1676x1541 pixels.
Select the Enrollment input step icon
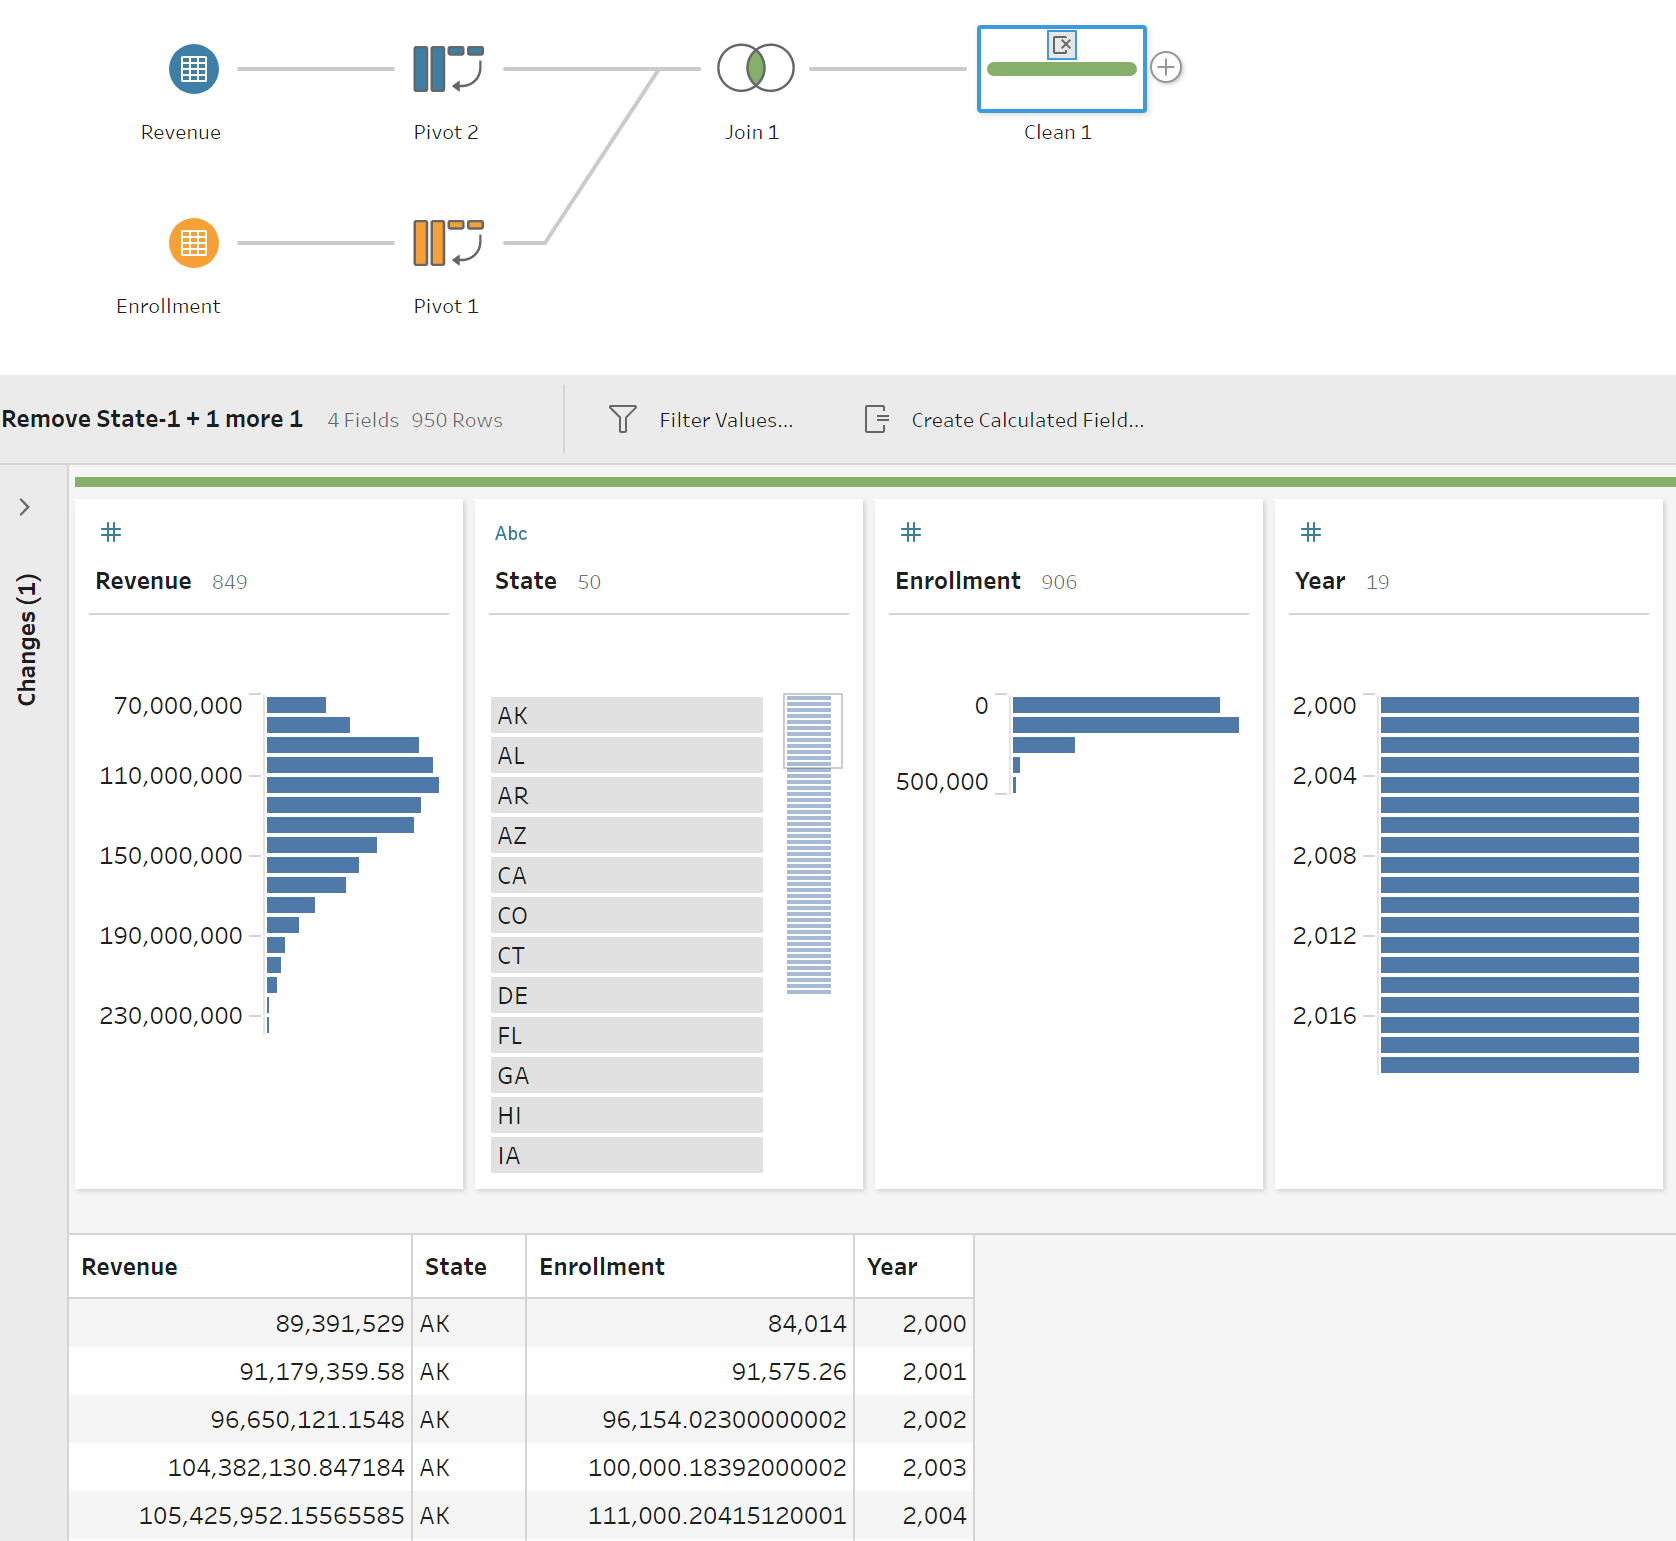[194, 243]
